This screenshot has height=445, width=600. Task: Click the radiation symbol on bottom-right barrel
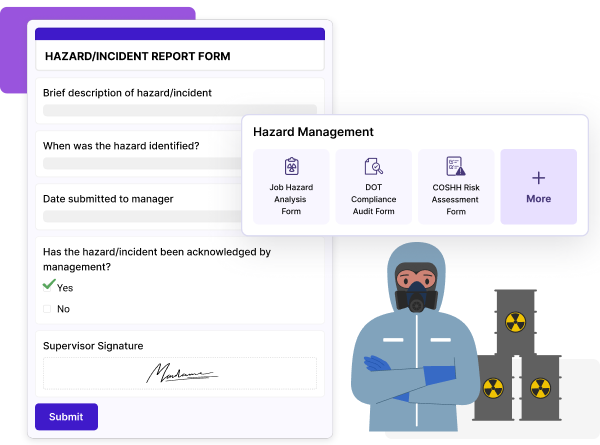click(540, 386)
